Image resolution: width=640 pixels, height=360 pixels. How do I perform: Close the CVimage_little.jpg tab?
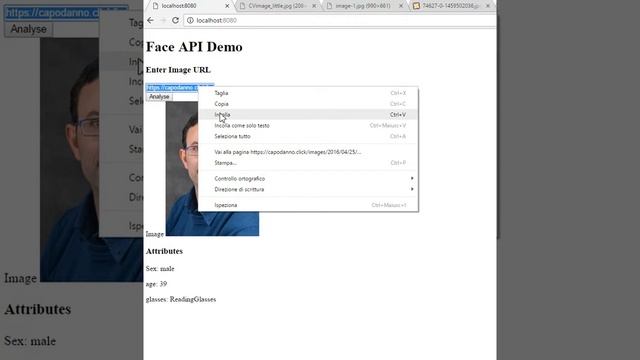[314, 6]
